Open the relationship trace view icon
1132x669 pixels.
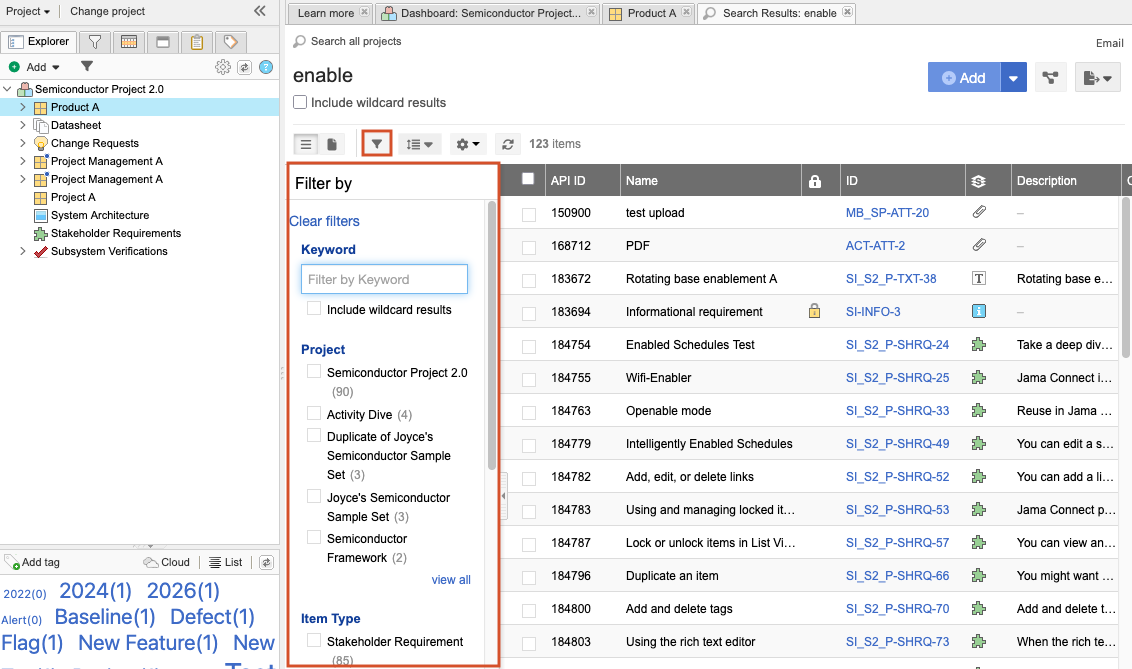1050,77
